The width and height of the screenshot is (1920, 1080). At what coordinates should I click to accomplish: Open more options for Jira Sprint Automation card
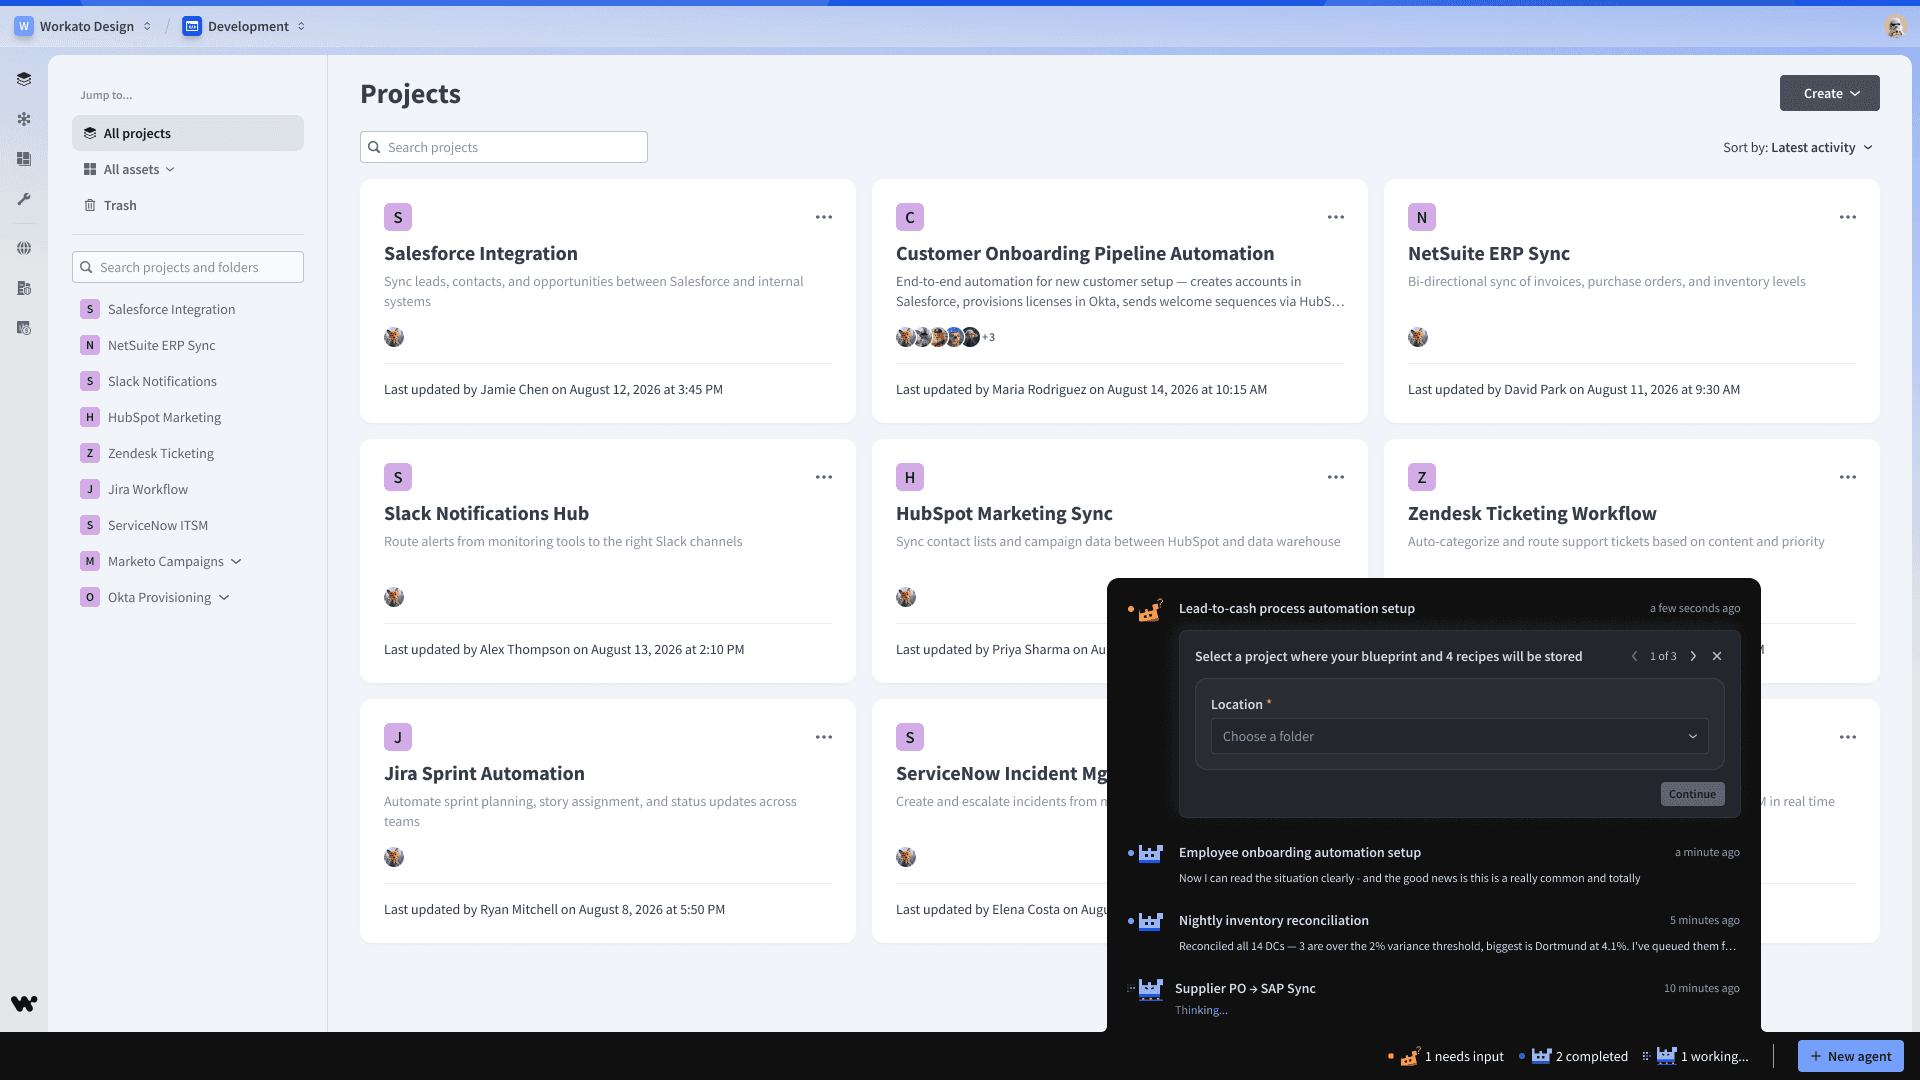tap(824, 737)
